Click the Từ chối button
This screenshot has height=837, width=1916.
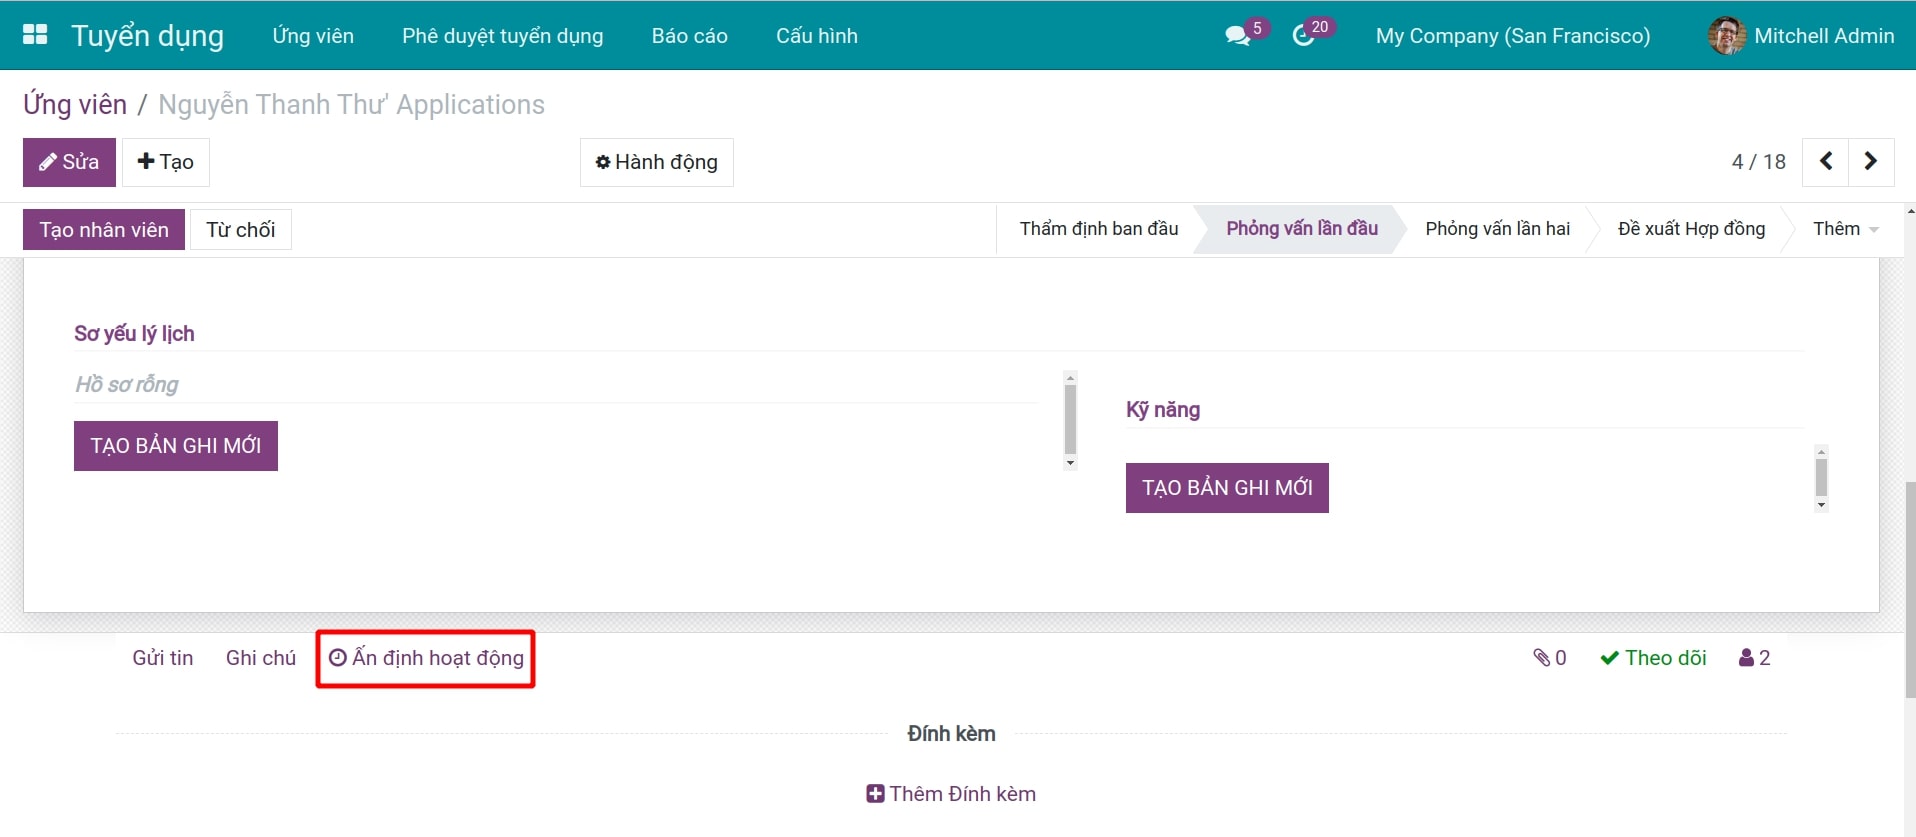click(x=241, y=230)
